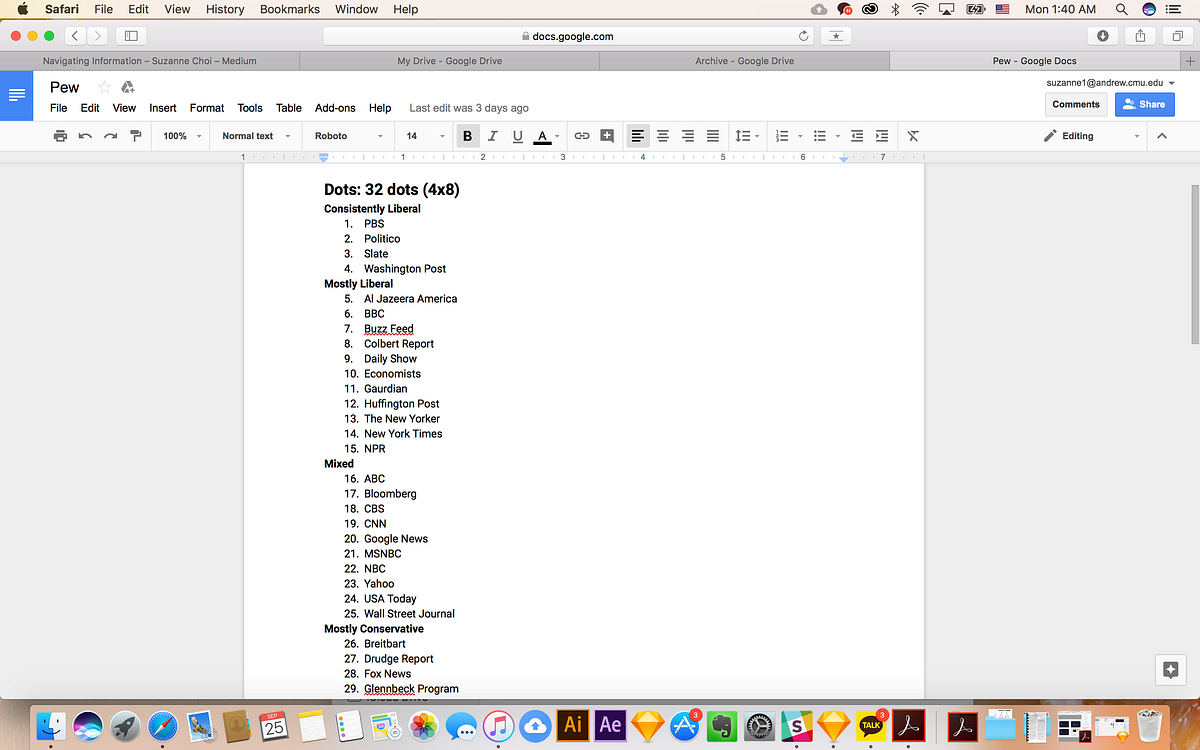Decrease the paragraph indent
The image size is (1200, 750).
pos(857,136)
